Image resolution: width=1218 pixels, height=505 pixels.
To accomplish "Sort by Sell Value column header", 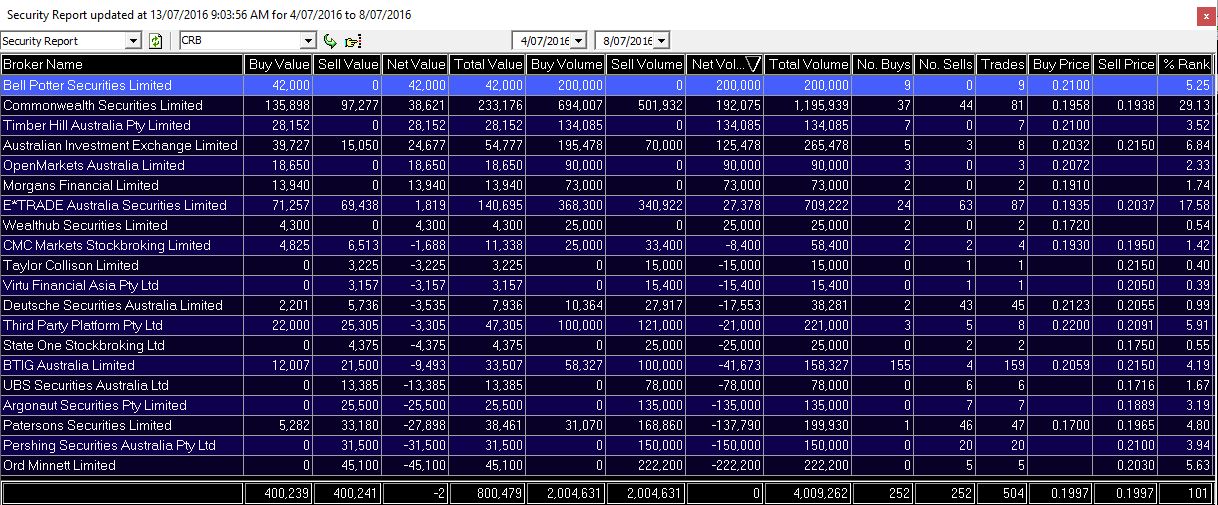I will click(x=347, y=65).
